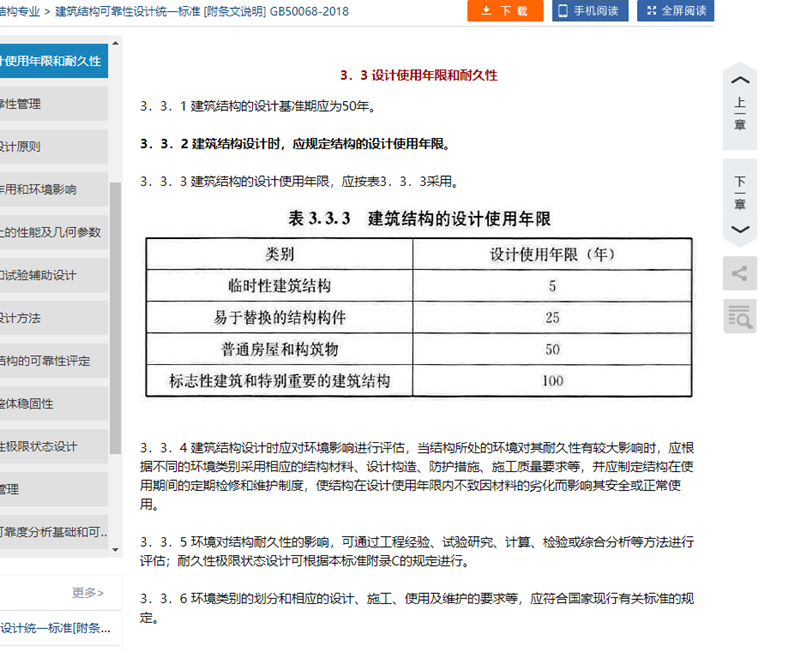Click table value 100
Viewport: 800px width, 651px height.
(553, 381)
